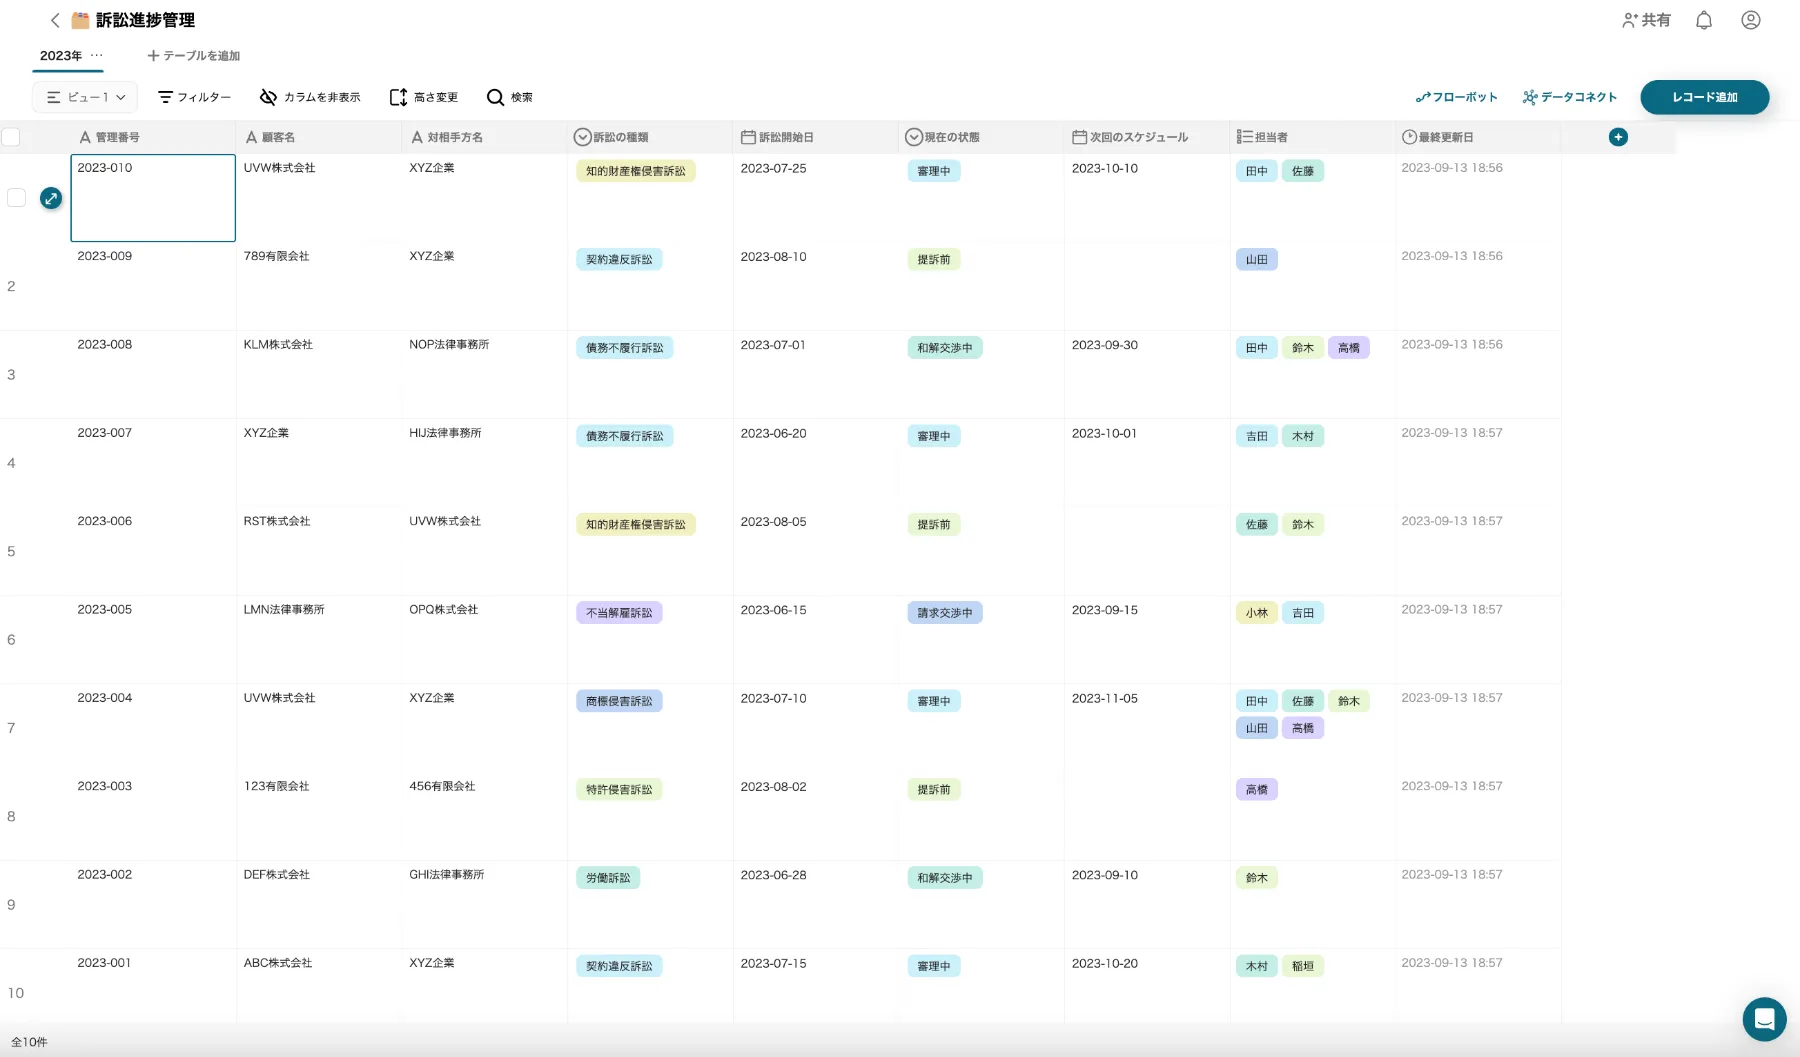Viewport: 1800px width, 1057px height.
Task: Open the 共有 share button
Action: 1646,20
